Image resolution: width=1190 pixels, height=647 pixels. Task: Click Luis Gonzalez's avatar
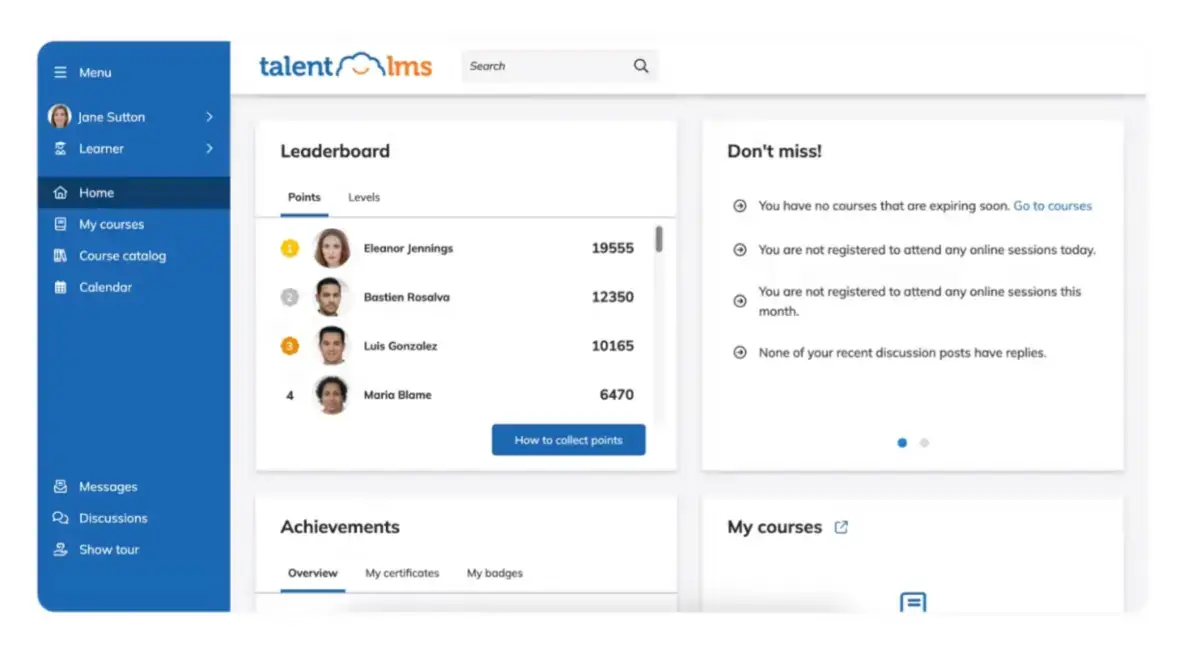coord(332,346)
